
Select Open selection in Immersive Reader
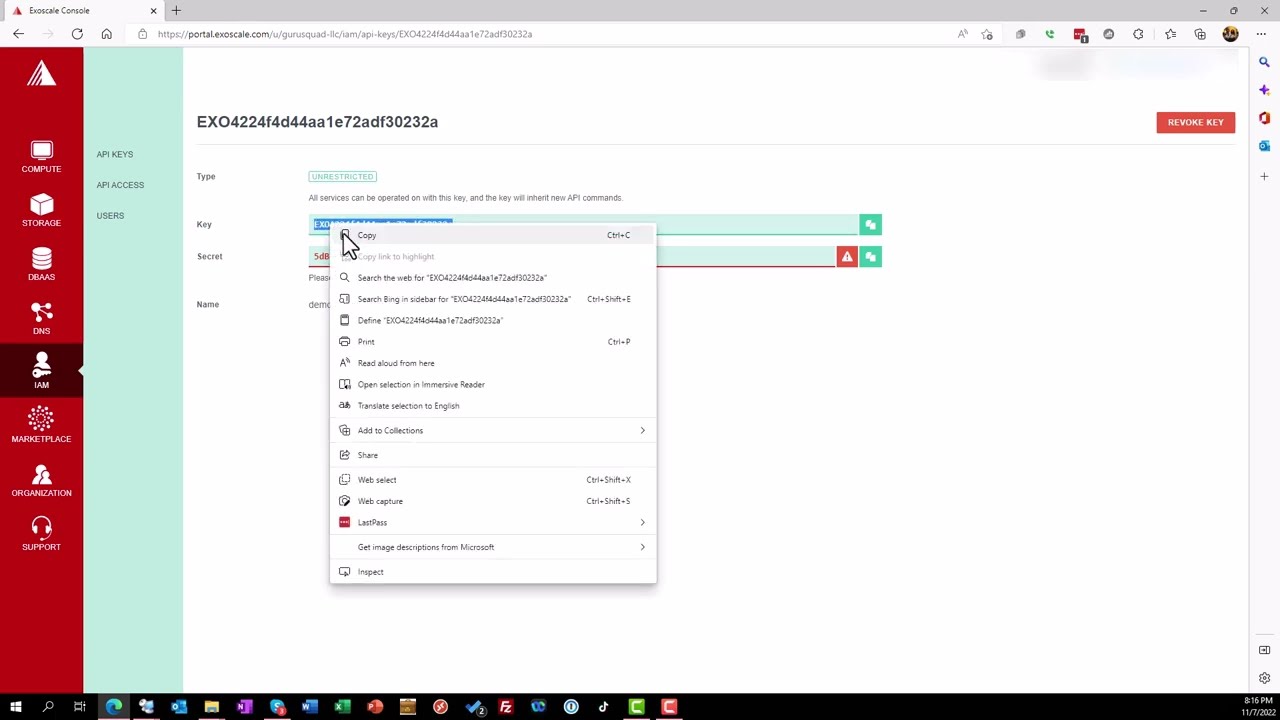point(493,384)
